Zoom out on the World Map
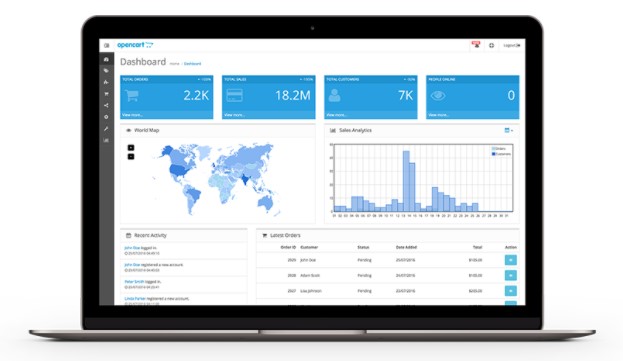 click(x=131, y=156)
